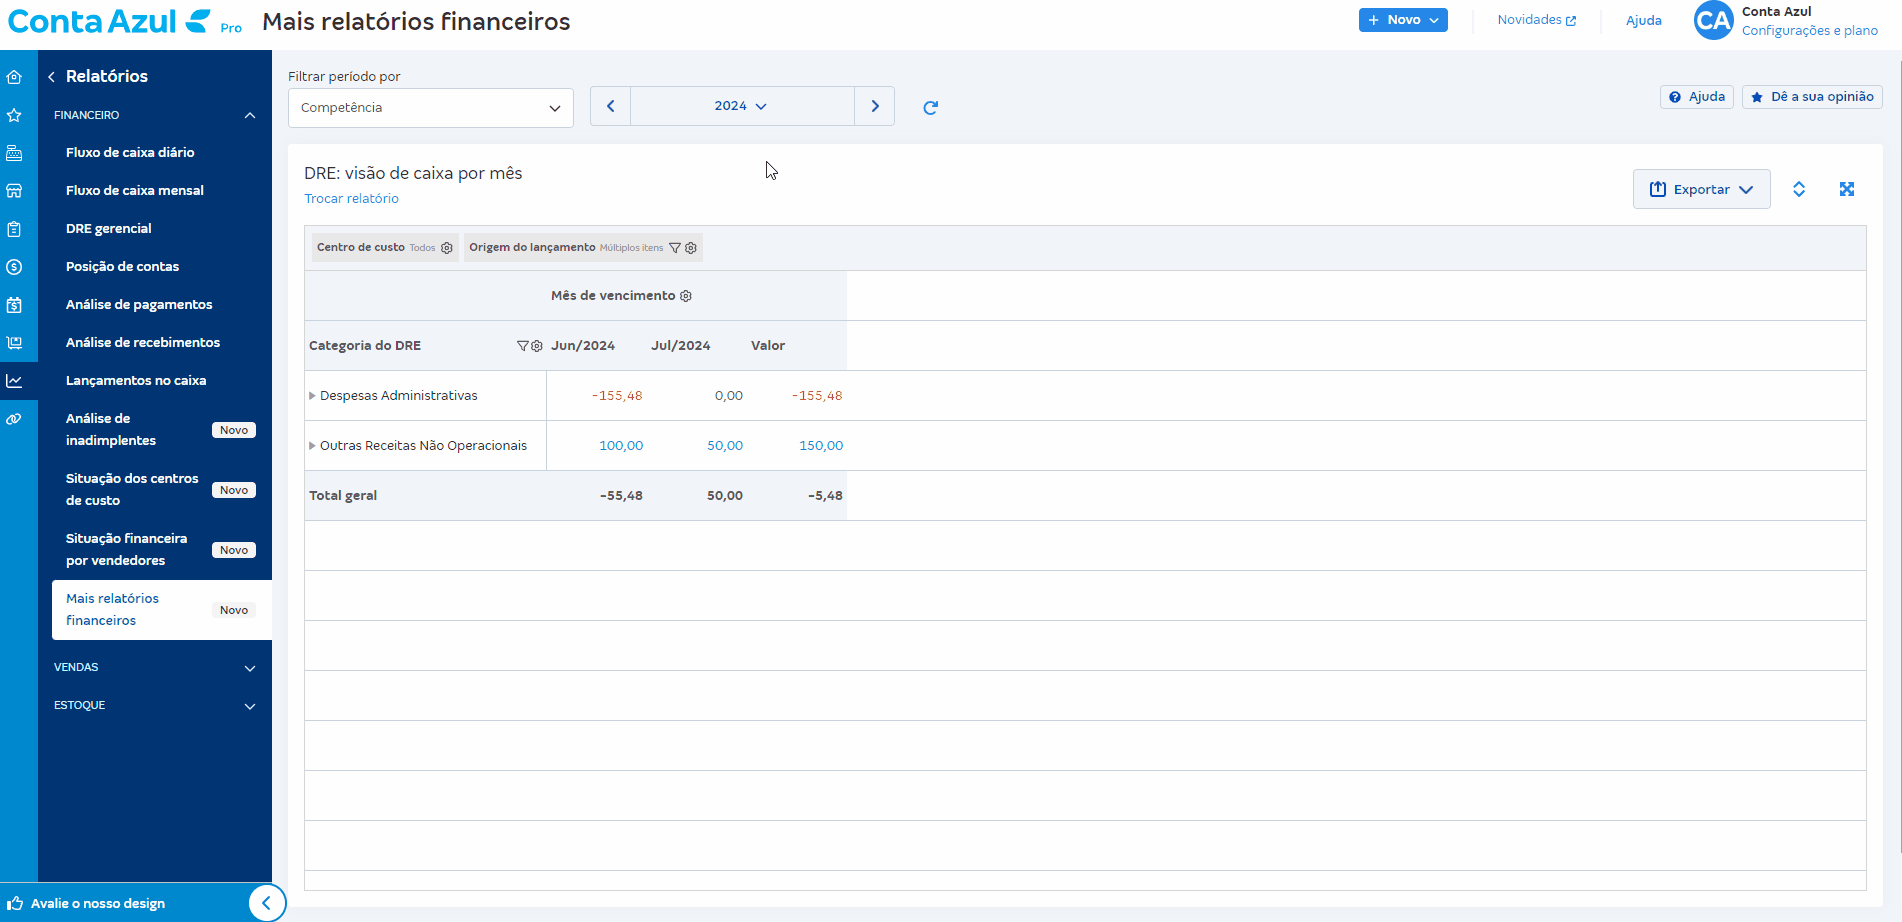Expand the VENDAS menu section
Screen dimensions: 1902x922
click(x=250, y=668)
